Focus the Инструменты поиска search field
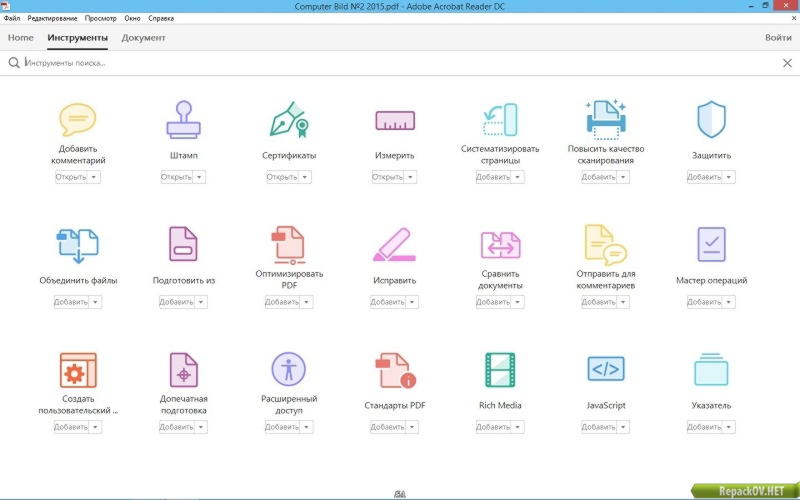Image resolution: width=800 pixels, height=500 pixels. 398,63
